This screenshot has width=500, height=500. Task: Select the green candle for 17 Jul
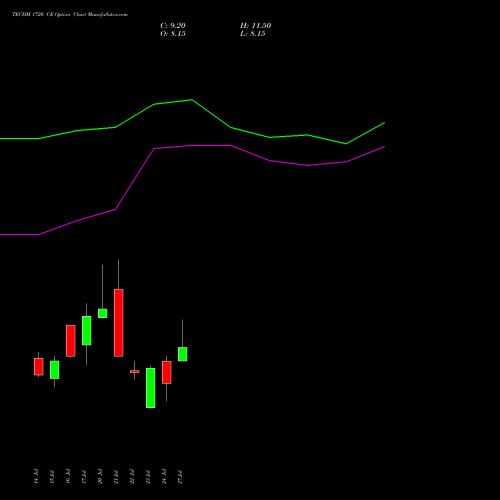[87, 330]
